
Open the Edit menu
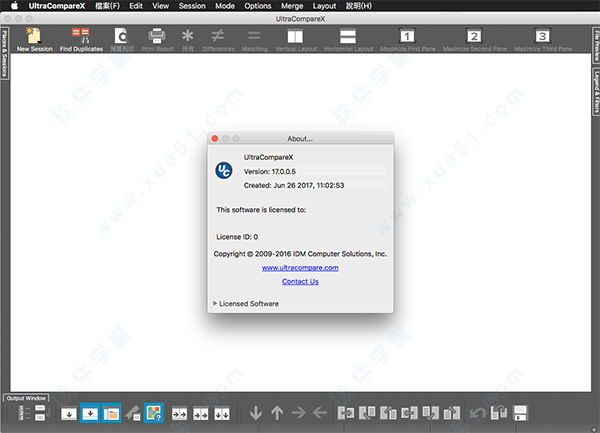tap(136, 6)
